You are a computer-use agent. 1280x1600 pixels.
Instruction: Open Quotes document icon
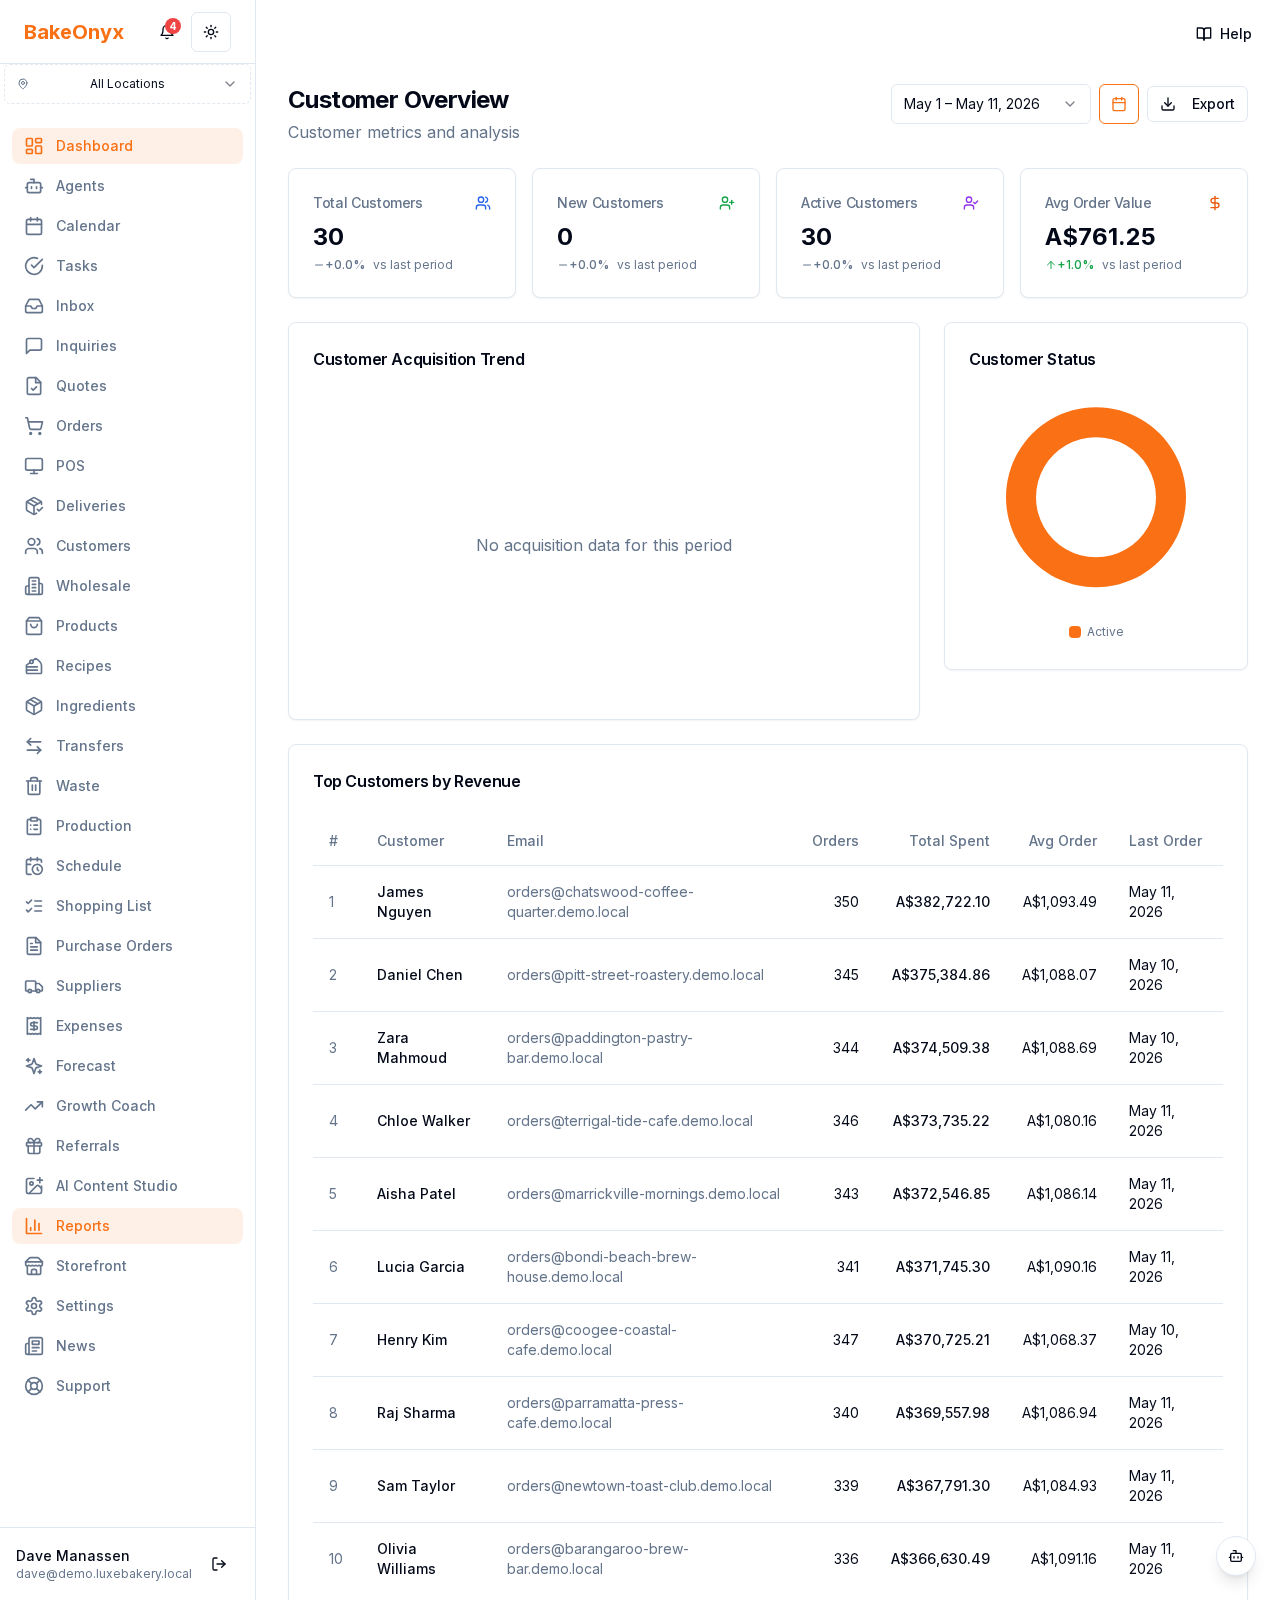(x=34, y=386)
